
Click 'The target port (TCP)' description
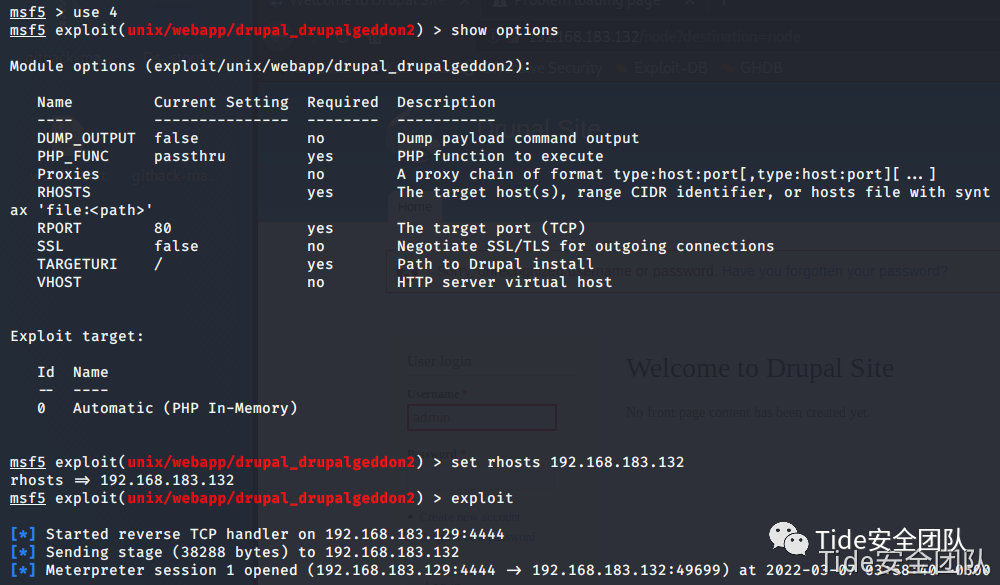pos(491,228)
